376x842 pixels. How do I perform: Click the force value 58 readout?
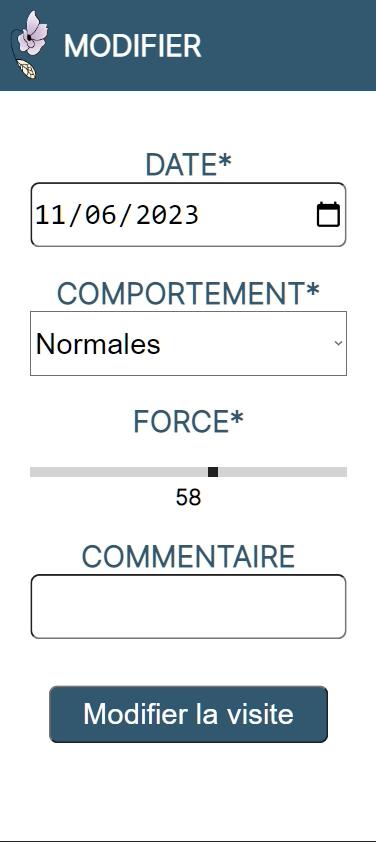[x=189, y=498]
